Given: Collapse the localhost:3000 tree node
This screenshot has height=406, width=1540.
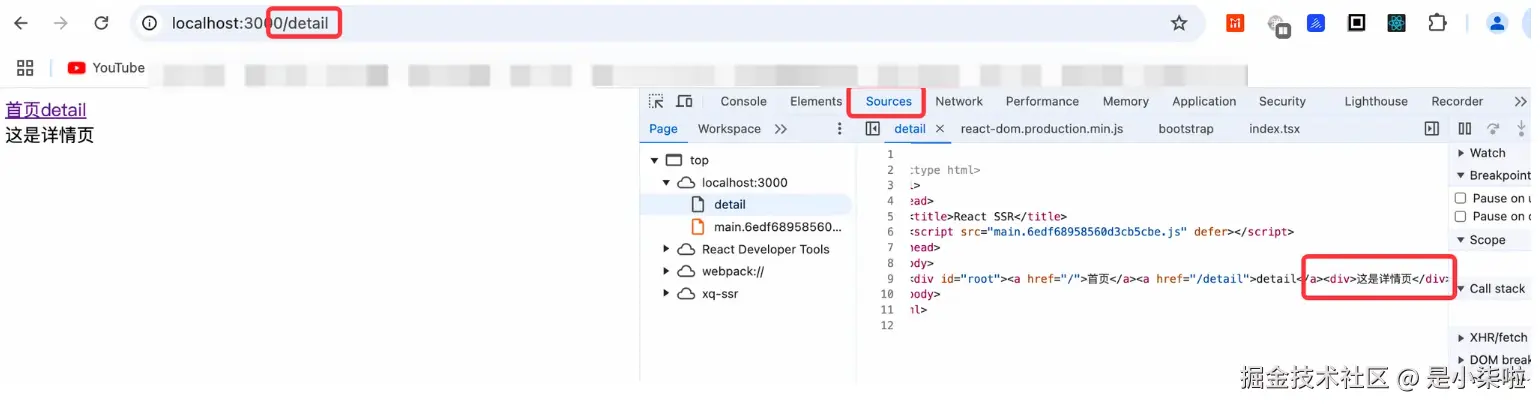Looking at the screenshot, I should pyautogui.click(x=666, y=183).
